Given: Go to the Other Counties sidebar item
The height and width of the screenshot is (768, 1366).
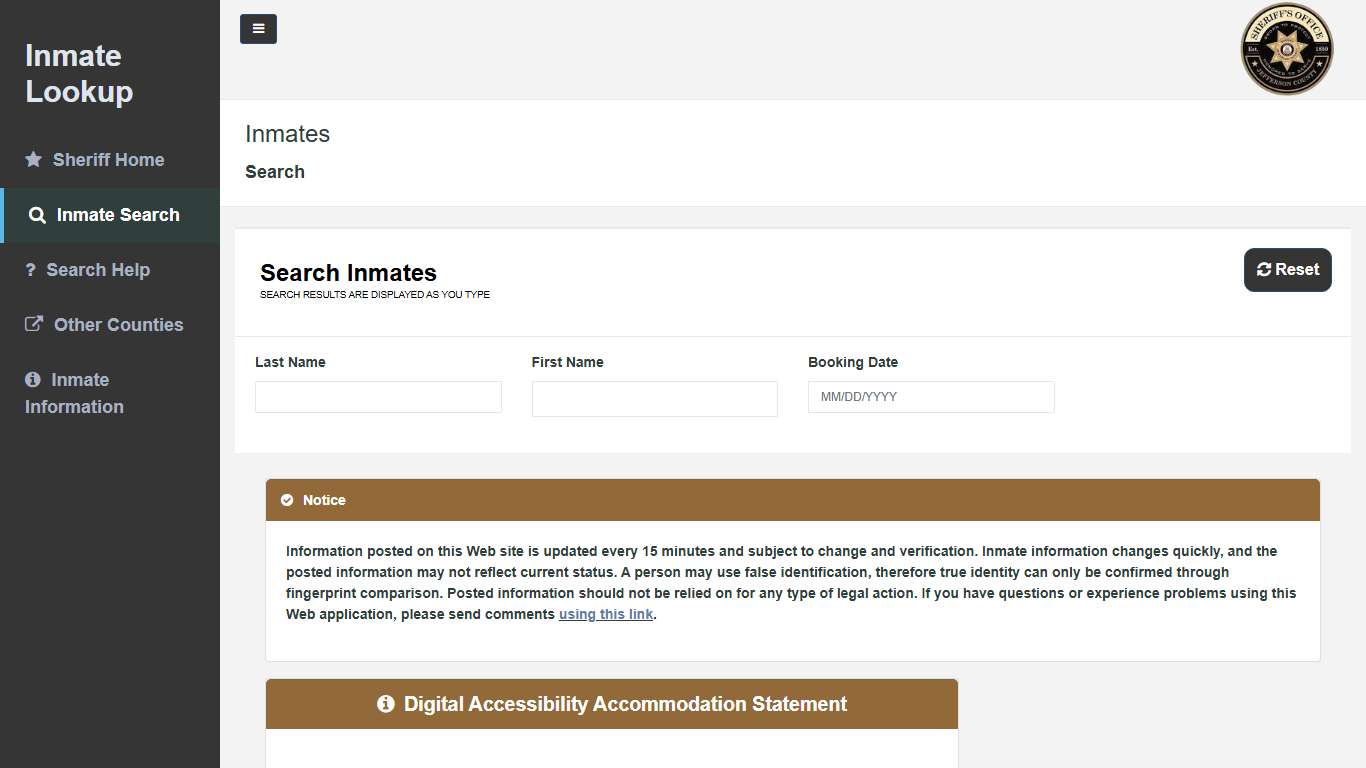Looking at the screenshot, I should [118, 325].
